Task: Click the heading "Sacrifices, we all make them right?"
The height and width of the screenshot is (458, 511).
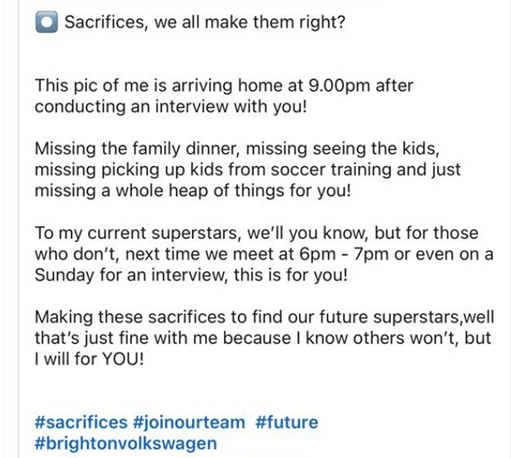Action: tap(205, 22)
